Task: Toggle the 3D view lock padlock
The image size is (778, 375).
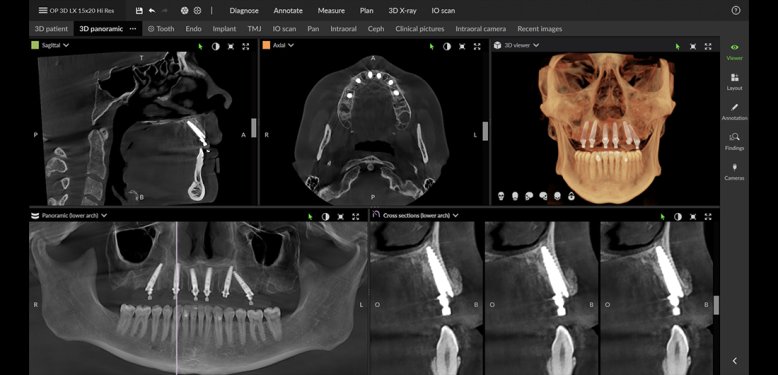Action: pos(571,196)
